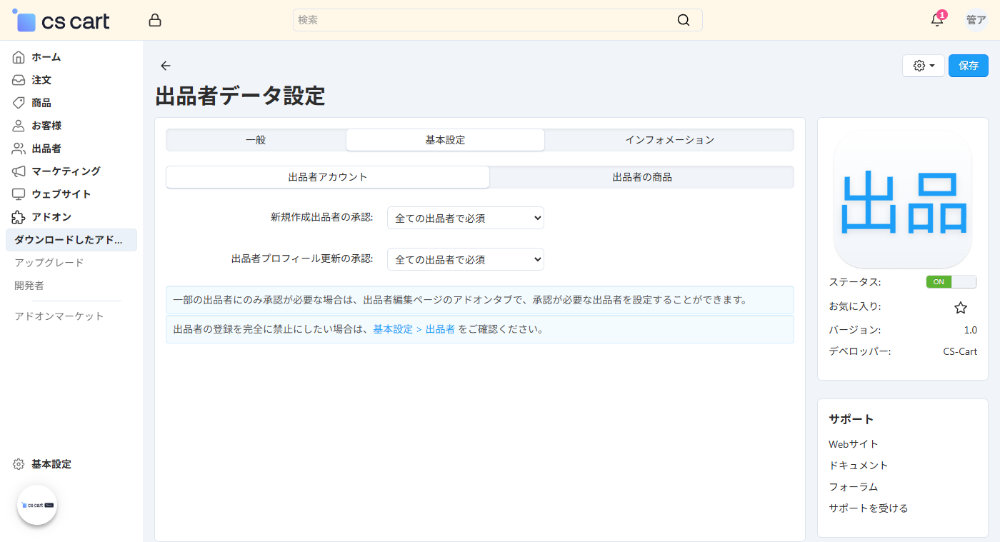Click the 基本設定 gear icon in the sidebar
The height and width of the screenshot is (542, 1000).
tap(18, 464)
